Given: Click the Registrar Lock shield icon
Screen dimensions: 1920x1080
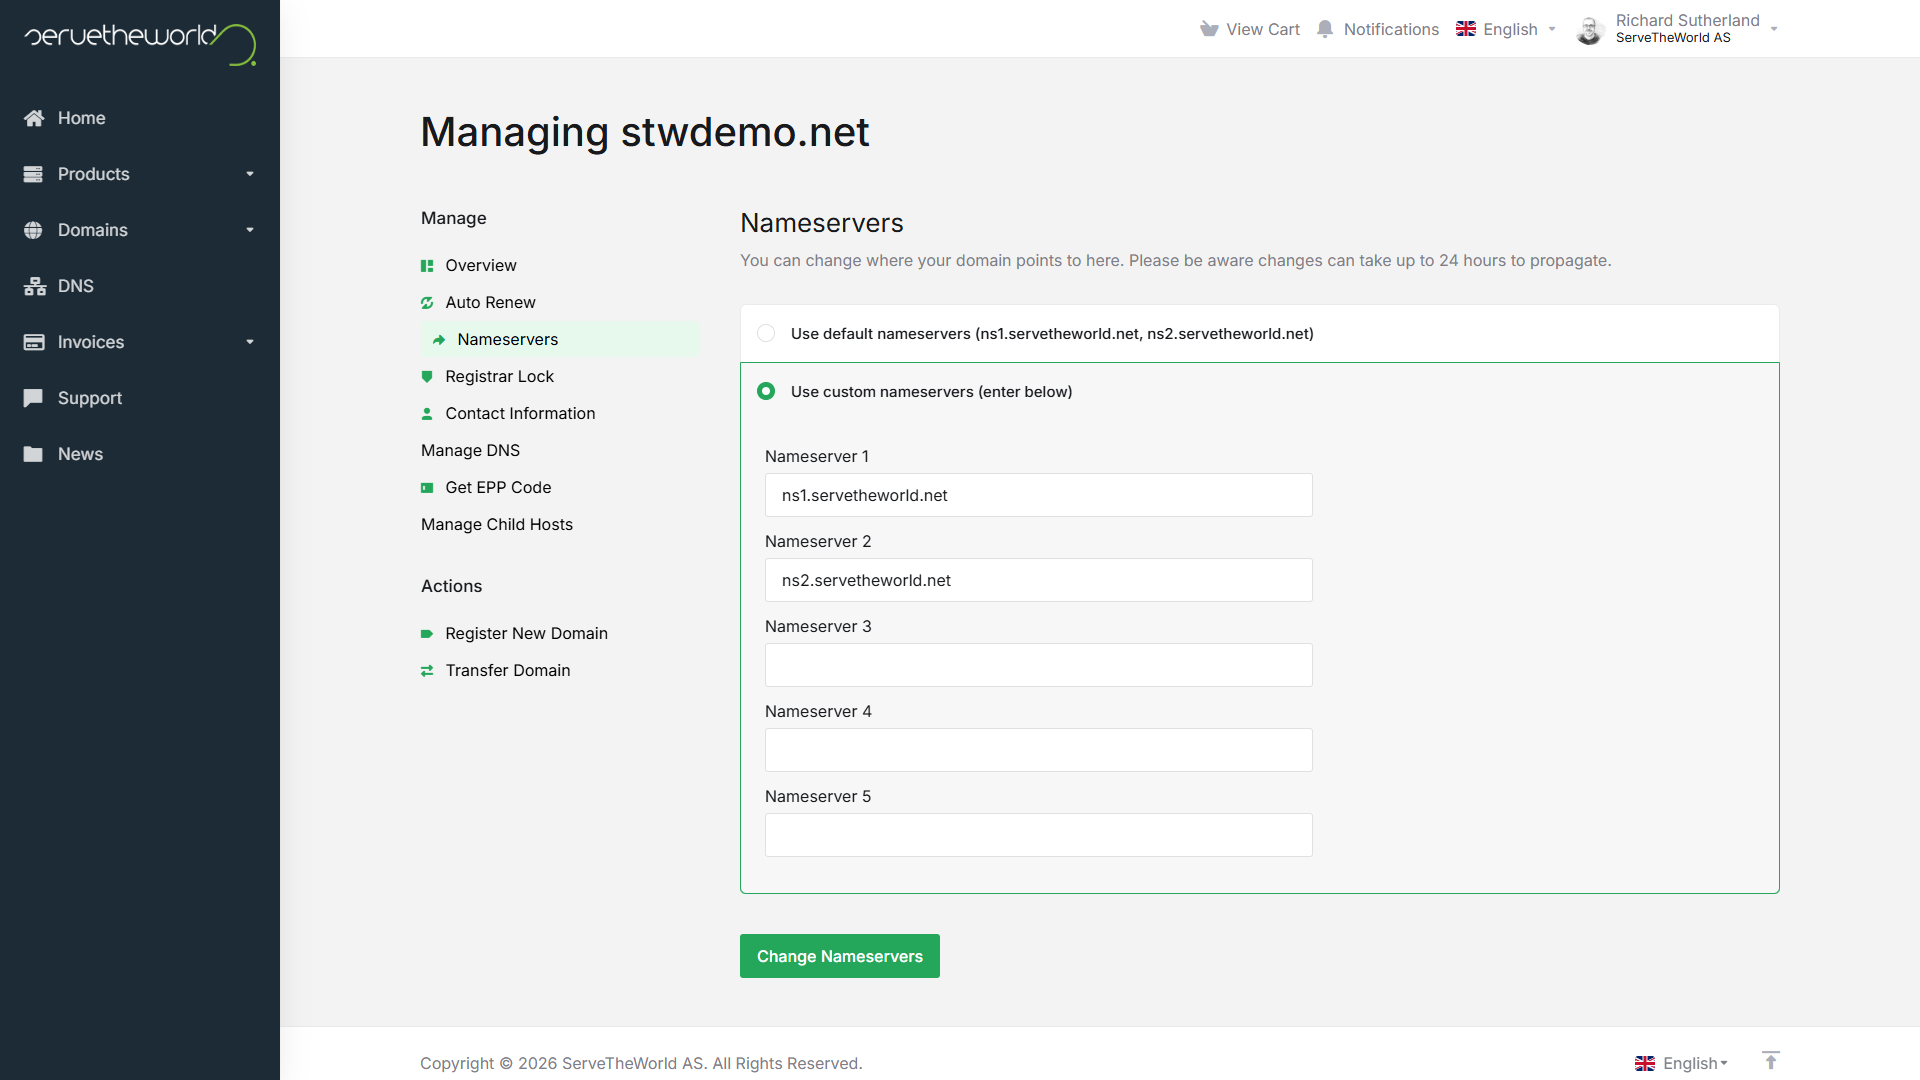Looking at the screenshot, I should pos(427,377).
